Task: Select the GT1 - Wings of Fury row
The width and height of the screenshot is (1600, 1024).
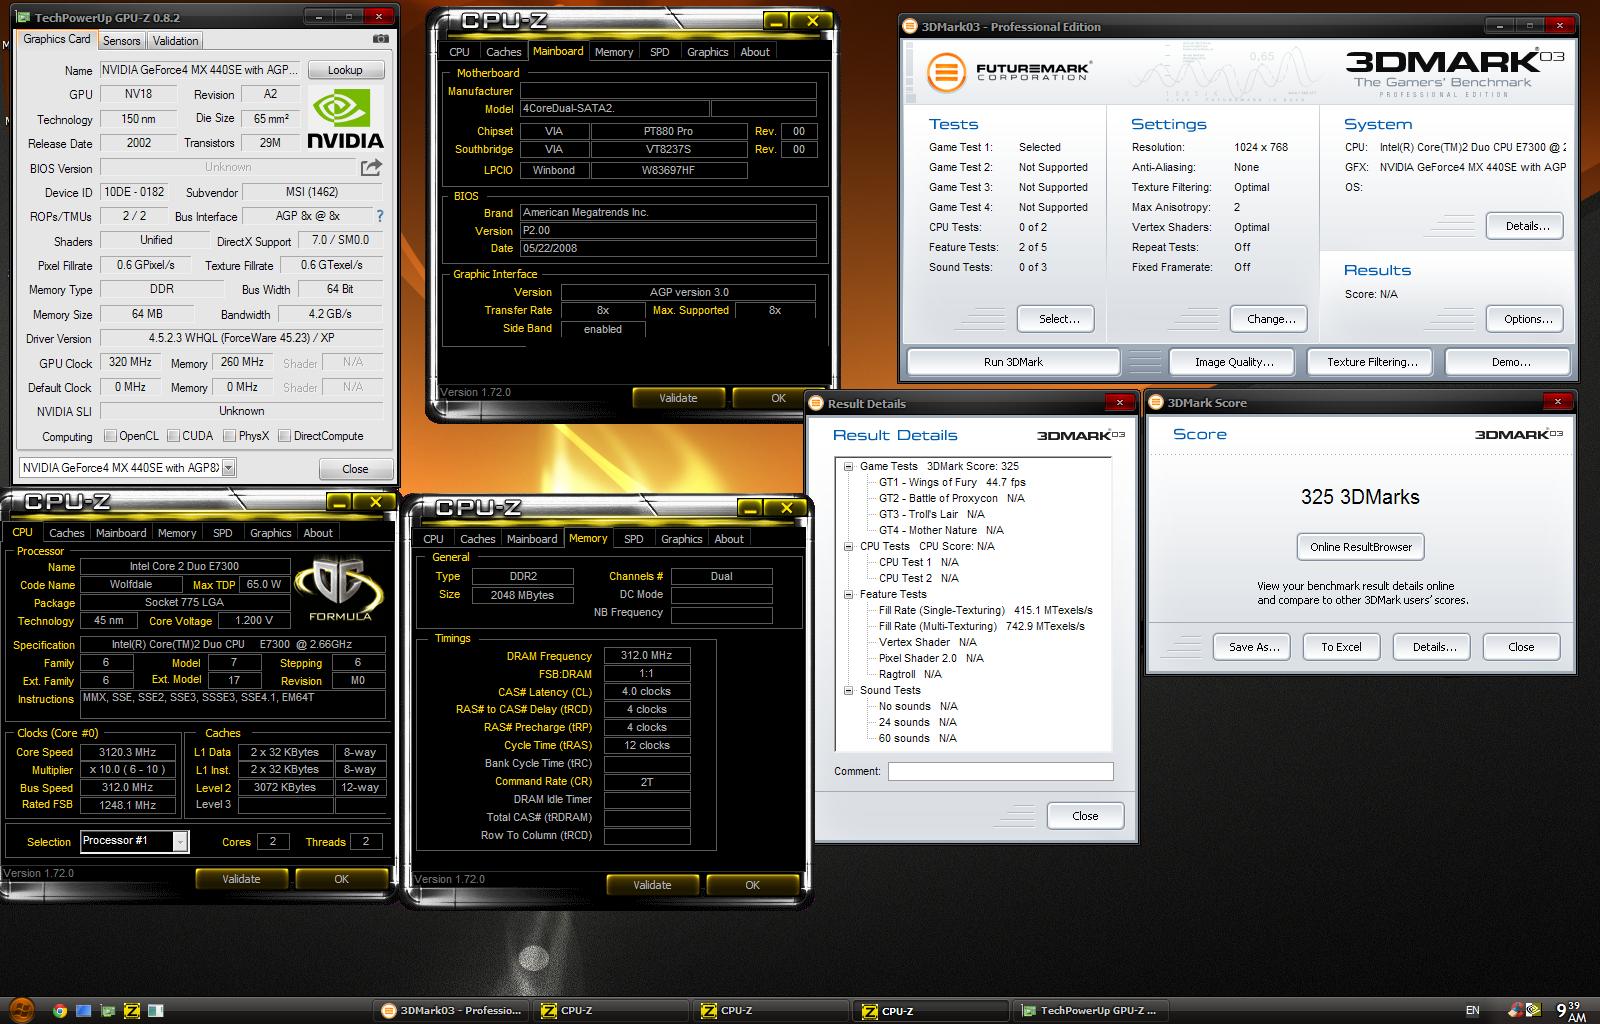Action: pos(952,482)
